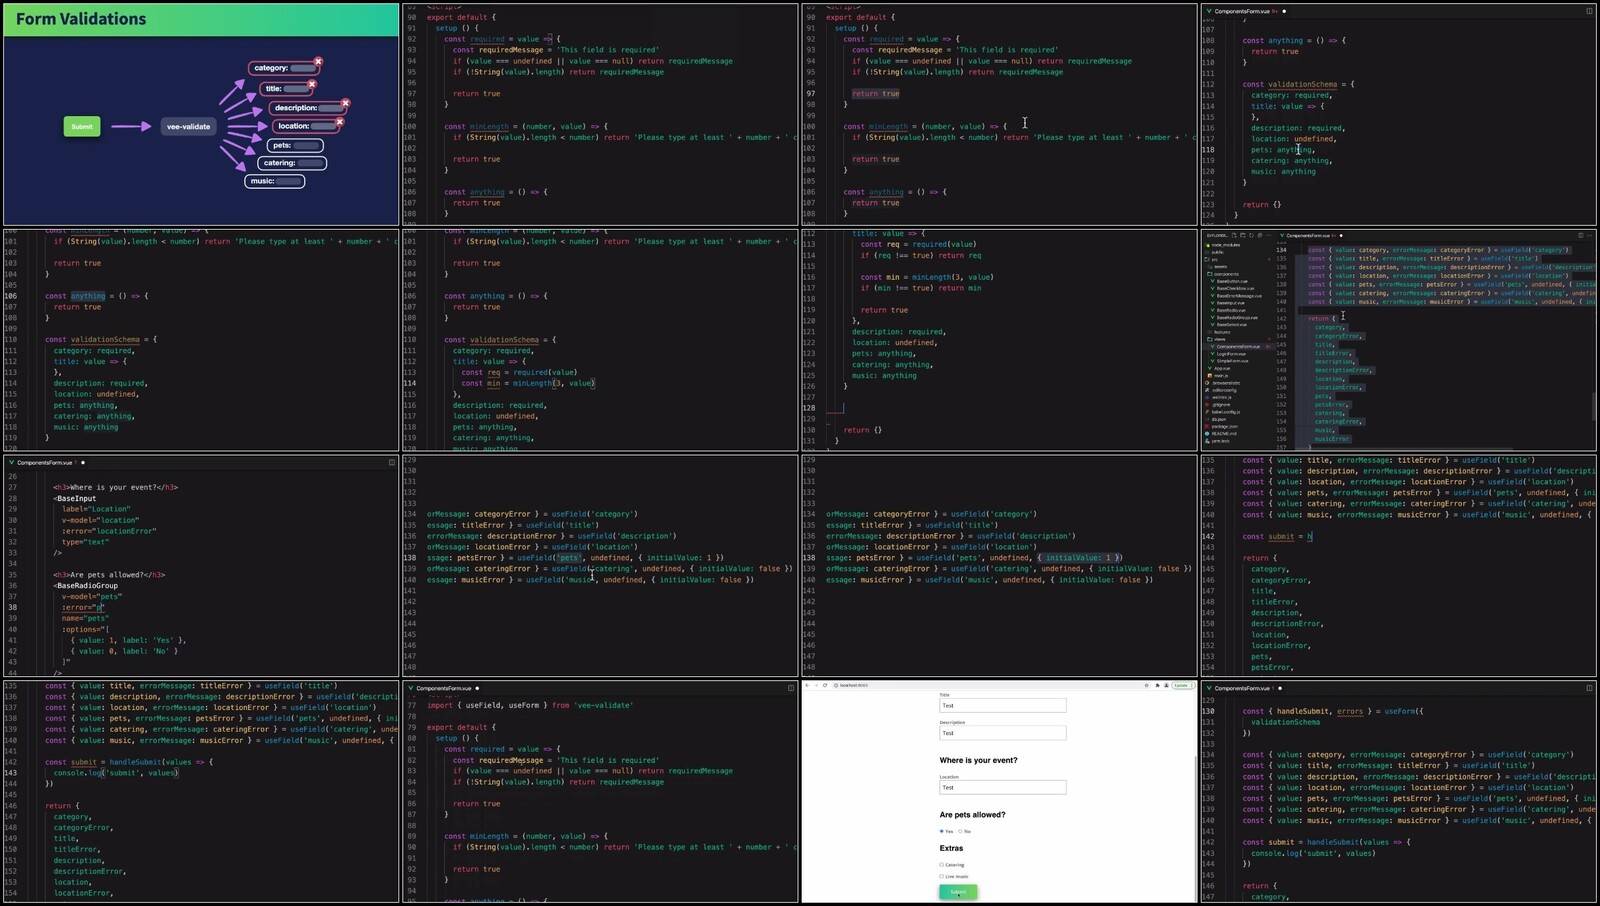This screenshot has width=1600, height=906.
Task: Click the red X badge on description field
Action: click(x=345, y=103)
